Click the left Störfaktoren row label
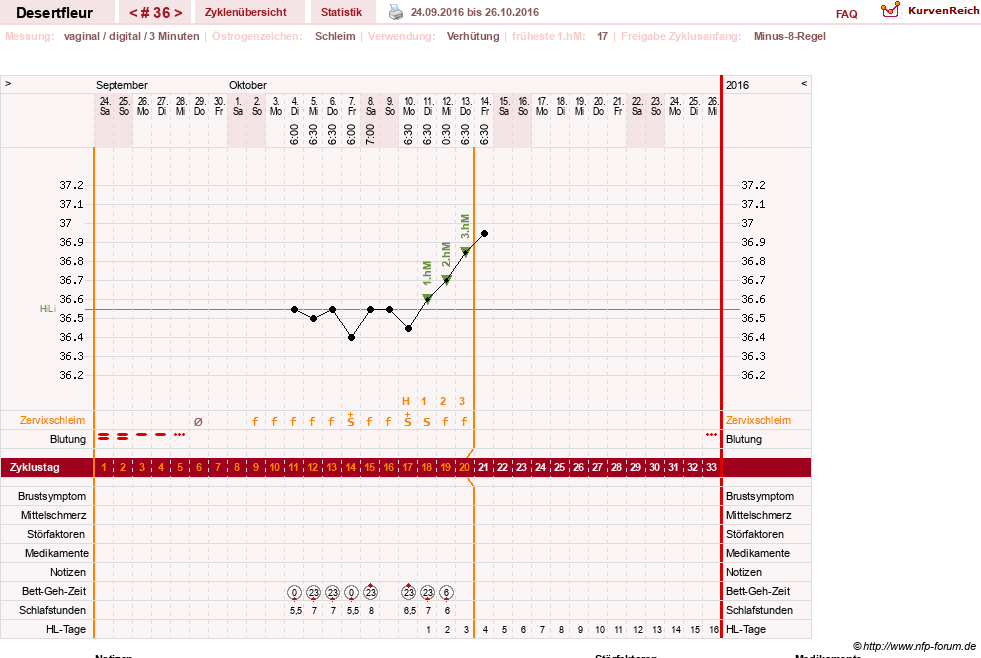The image size is (981, 658). click(56, 534)
